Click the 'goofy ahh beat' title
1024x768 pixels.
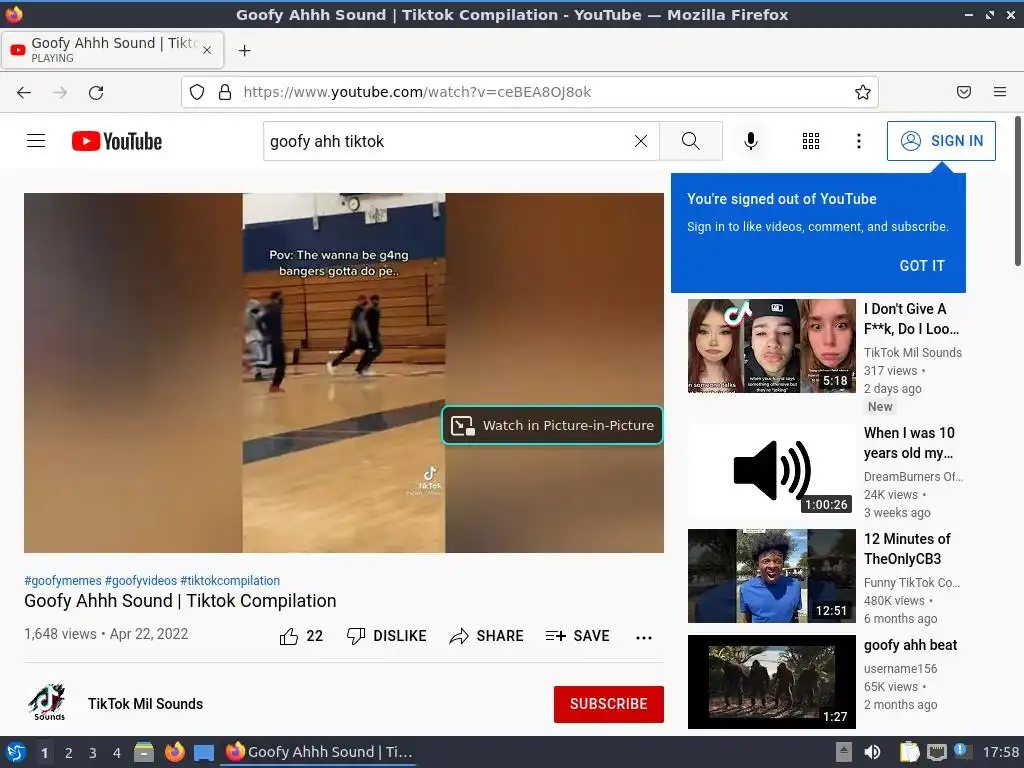910,645
